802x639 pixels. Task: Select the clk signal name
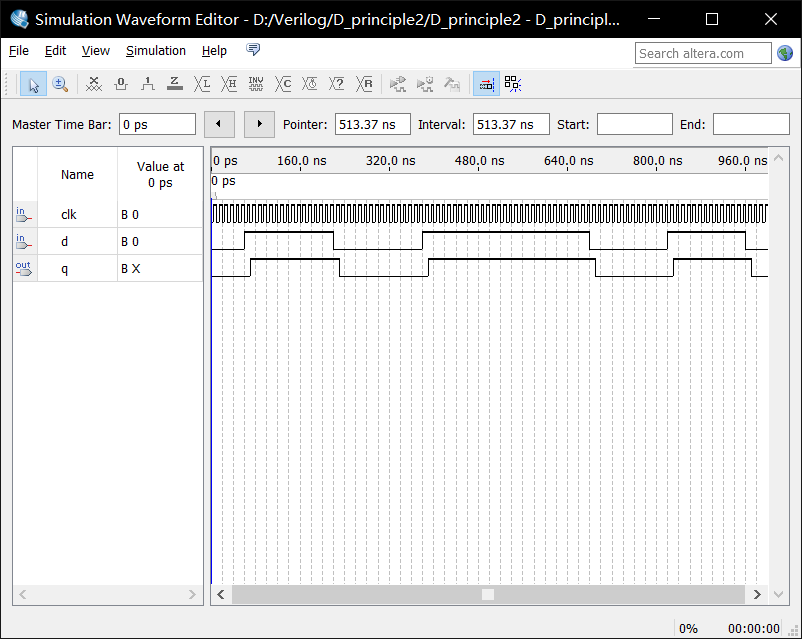(x=69, y=215)
